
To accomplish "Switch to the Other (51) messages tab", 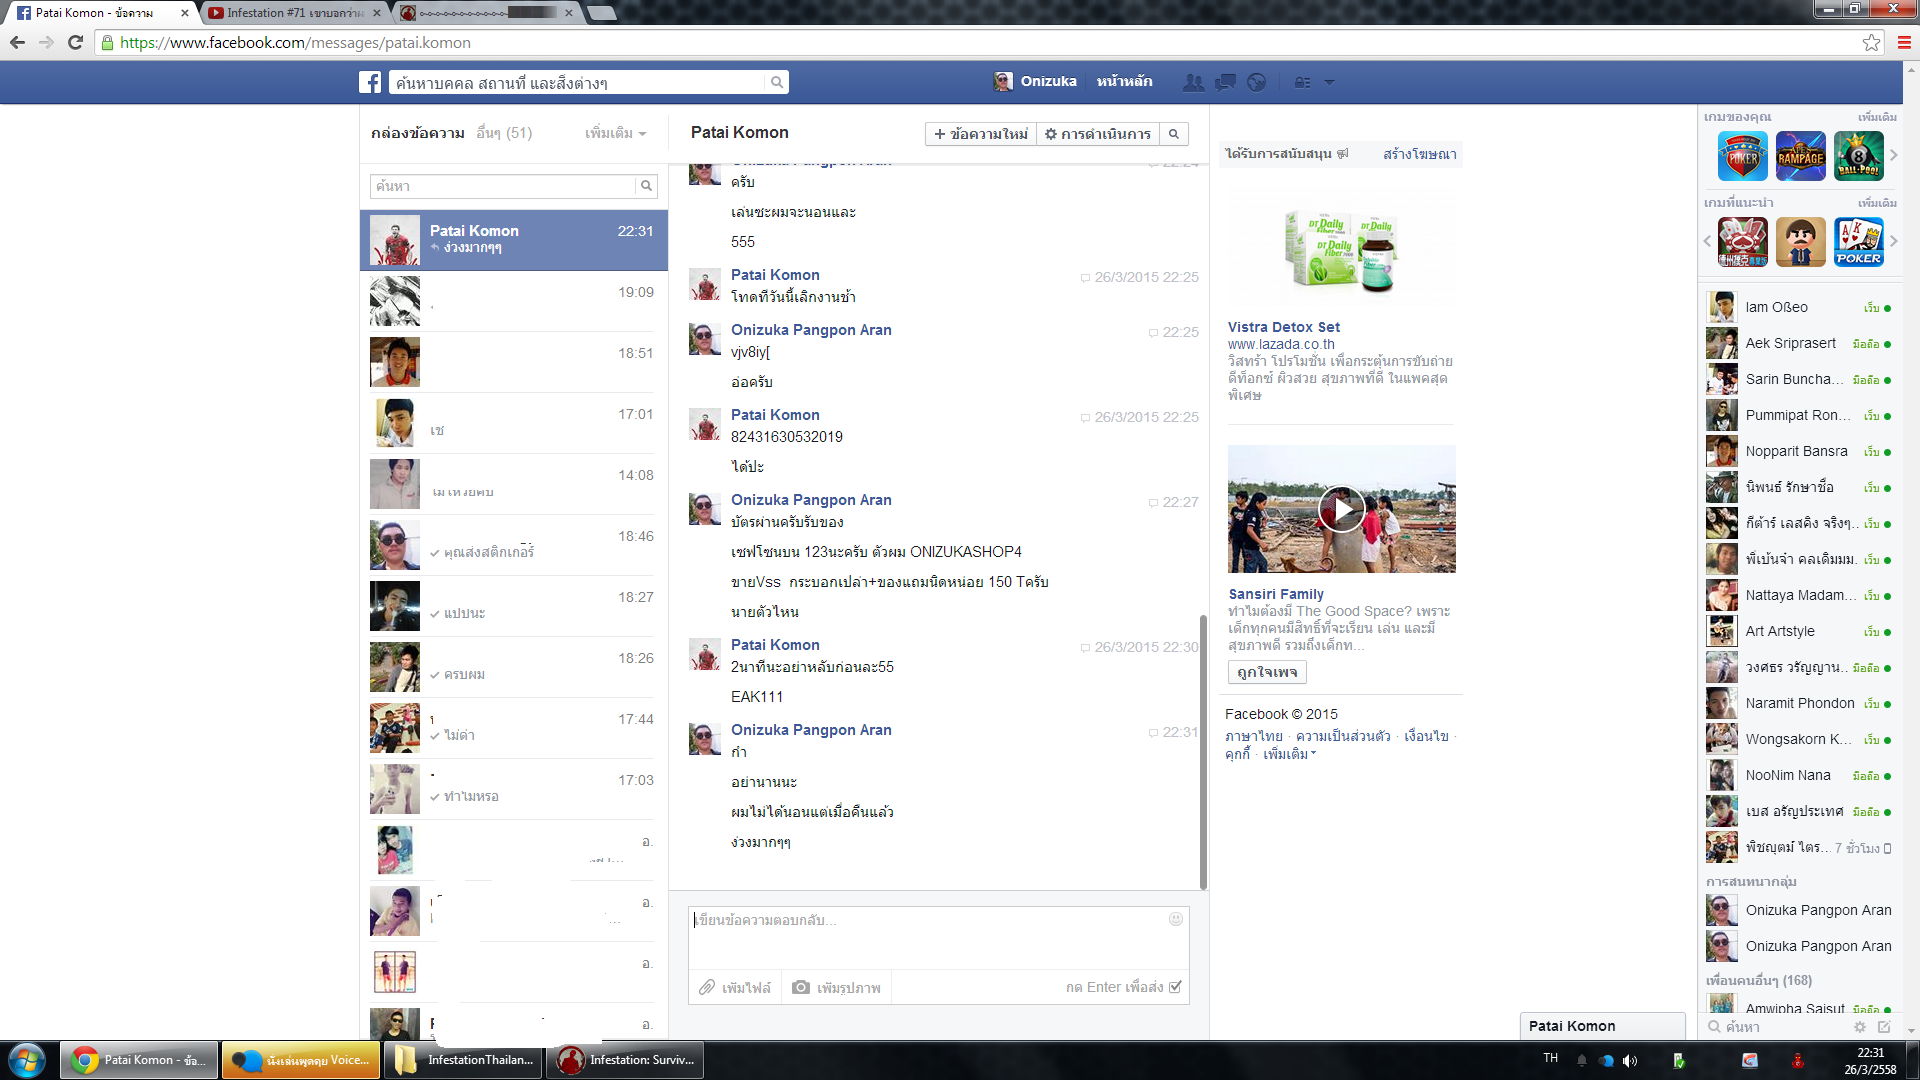I will pos(504,133).
